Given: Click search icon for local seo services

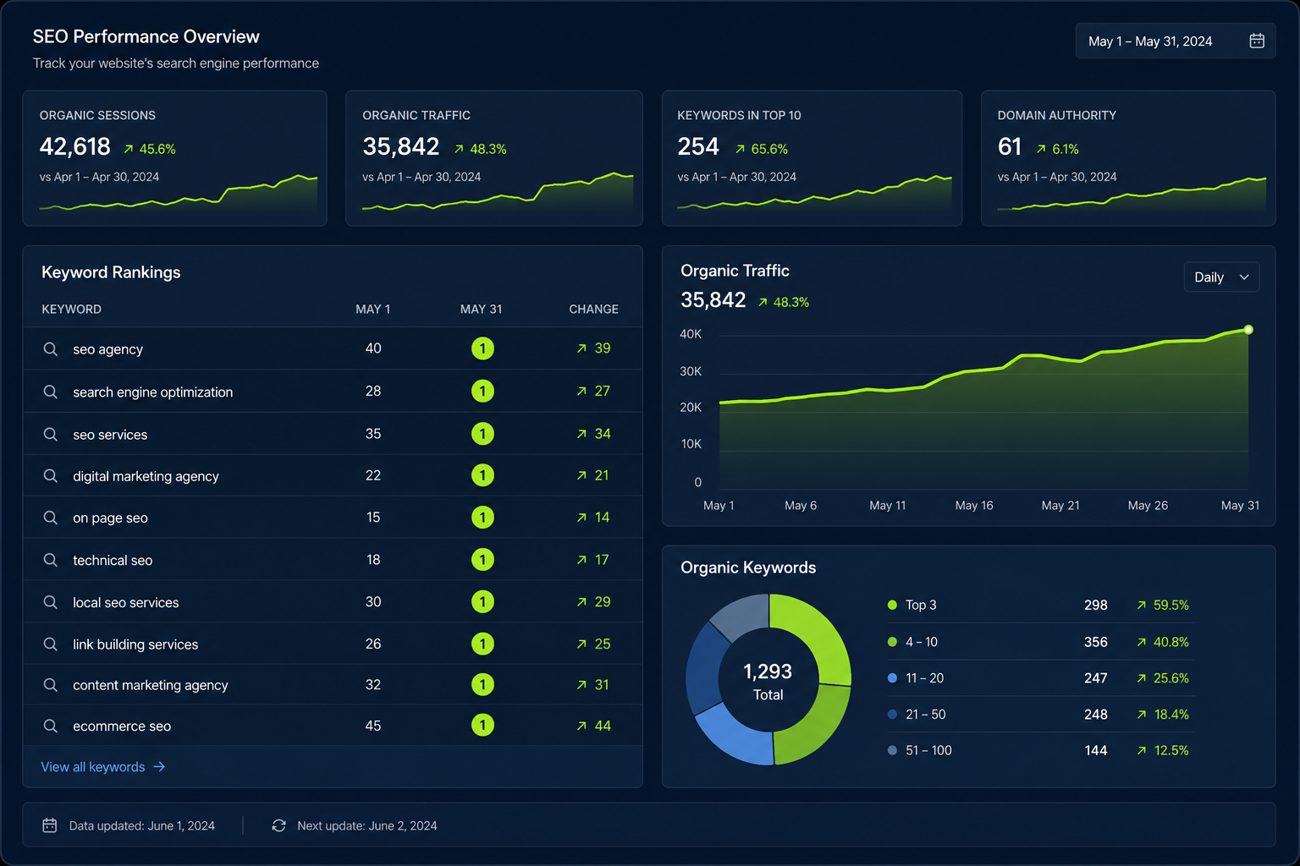Looking at the screenshot, I should tap(50, 602).
